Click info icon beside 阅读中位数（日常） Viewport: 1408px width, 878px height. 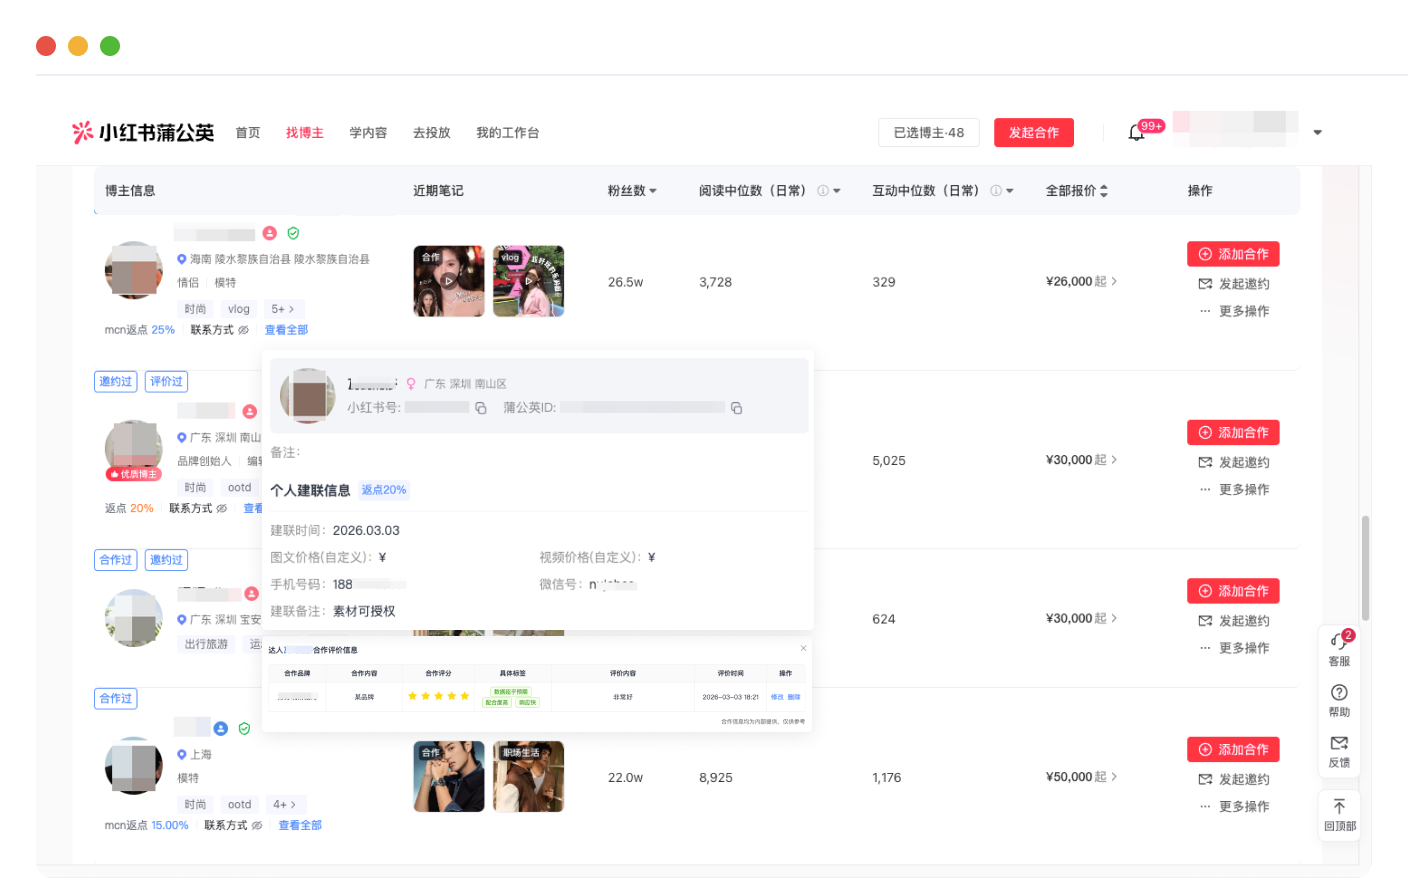coord(823,191)
